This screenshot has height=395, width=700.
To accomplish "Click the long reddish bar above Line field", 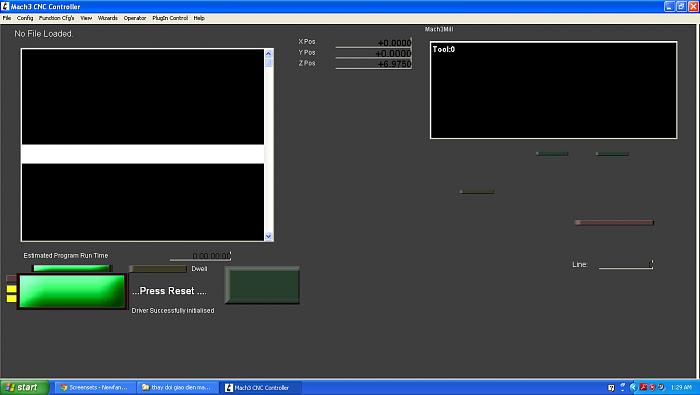I will click(614, 222).
